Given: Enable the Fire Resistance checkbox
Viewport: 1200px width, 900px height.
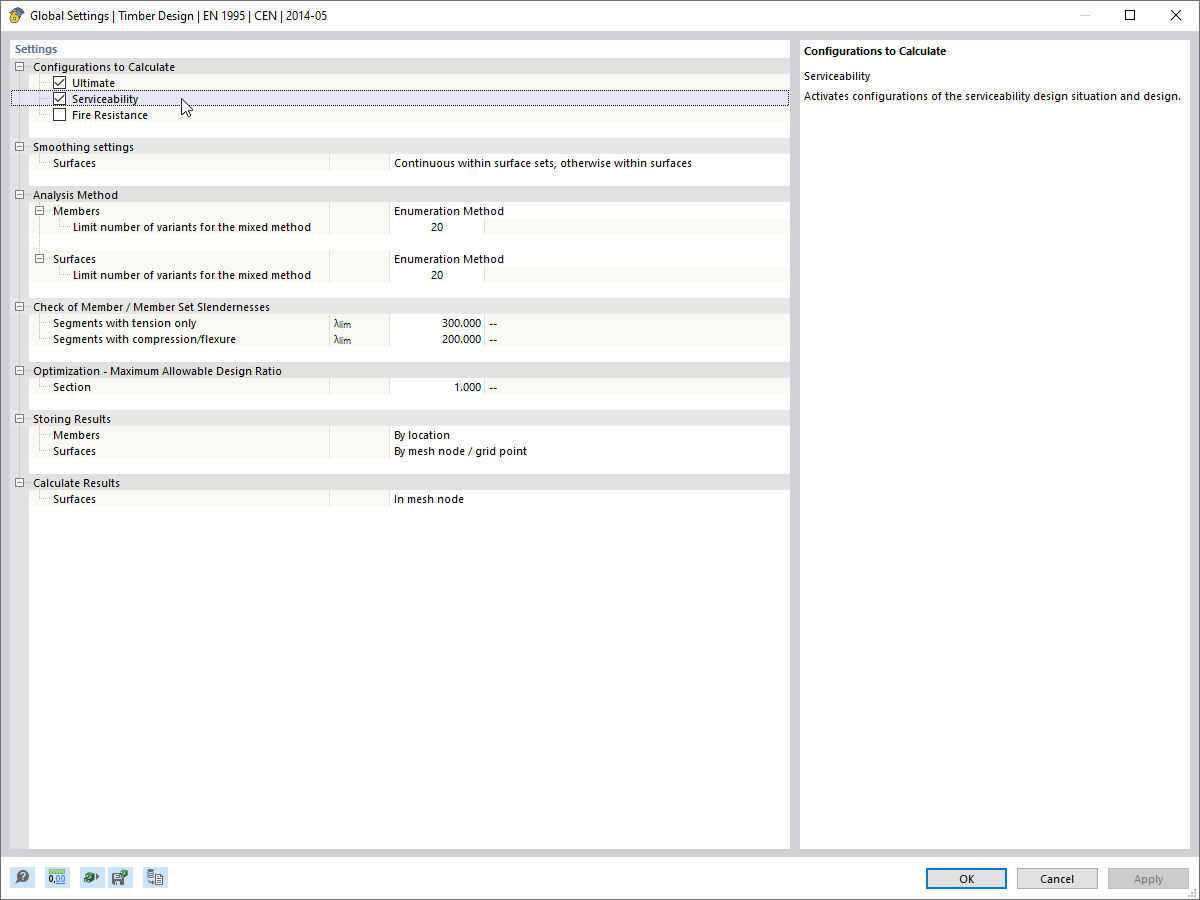Looking at the screenshot, I should [x=60, y=115].
